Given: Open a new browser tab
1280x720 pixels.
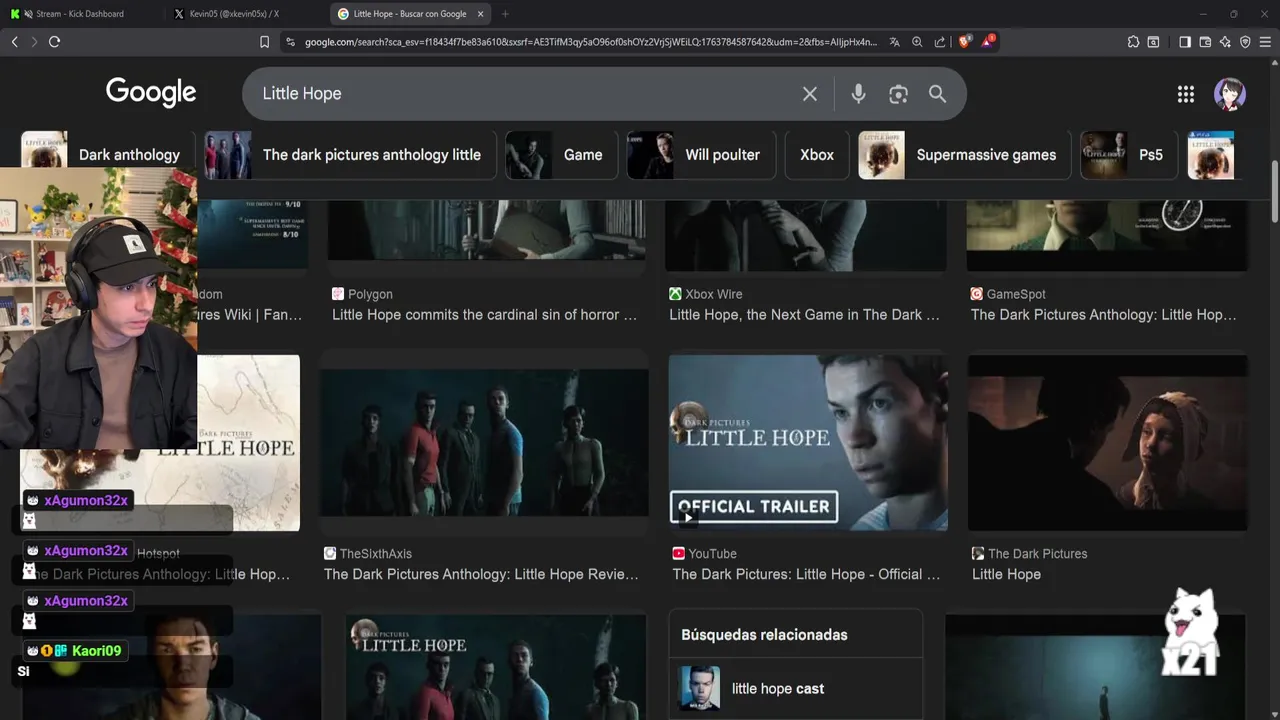Looking at the screenshot, I should pos(505,14).
